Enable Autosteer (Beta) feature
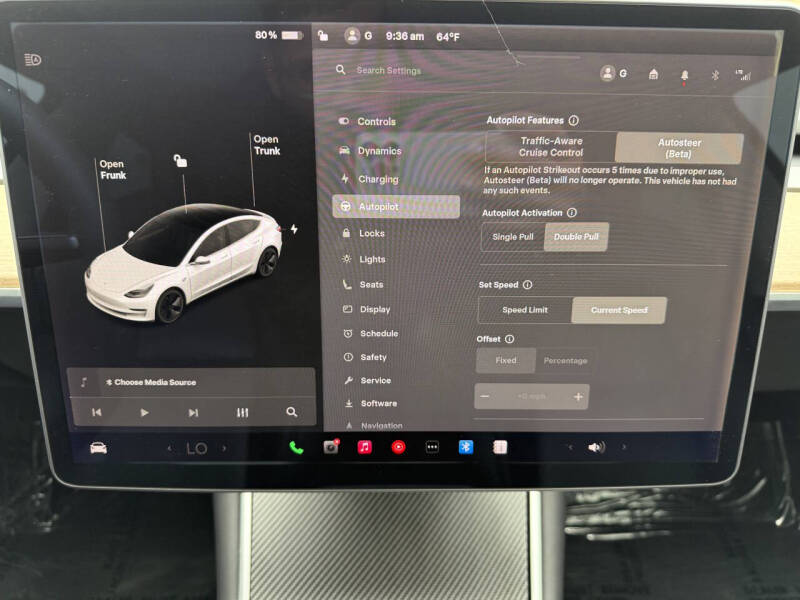The width and height of the screenshot is (800, 600). pyautogui.click(x=679, y=148)
